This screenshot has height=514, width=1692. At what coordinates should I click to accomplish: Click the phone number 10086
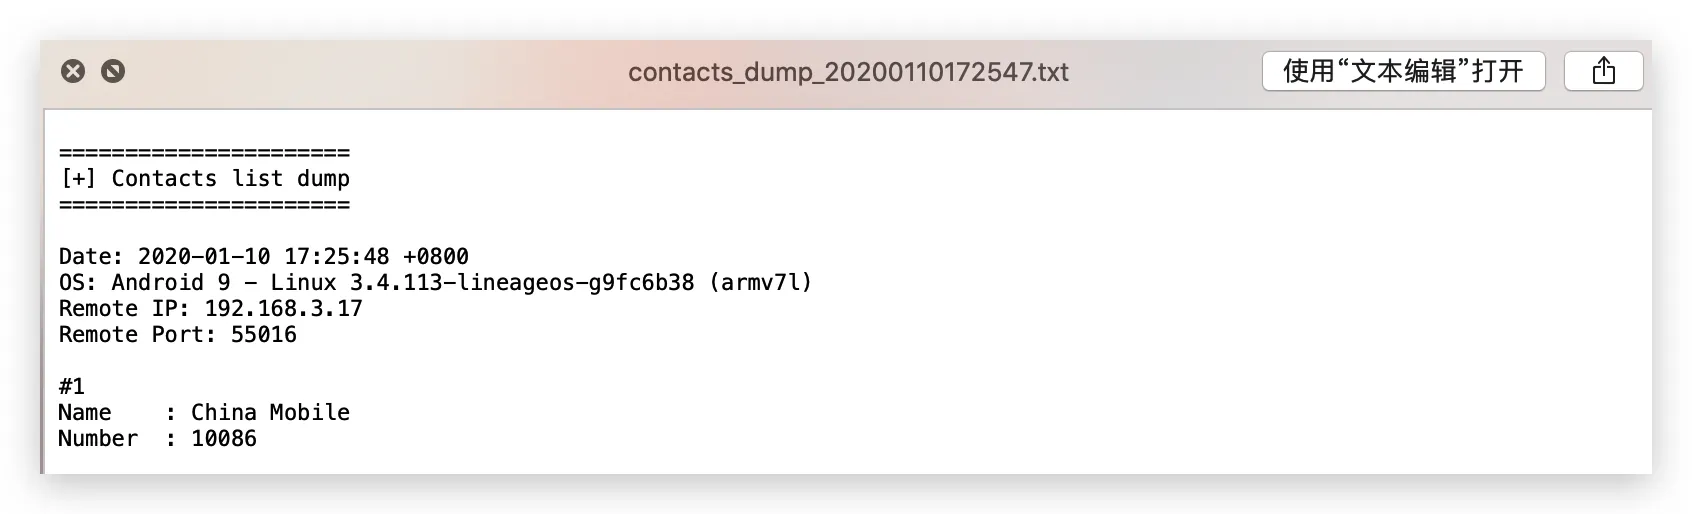[224, 439]
